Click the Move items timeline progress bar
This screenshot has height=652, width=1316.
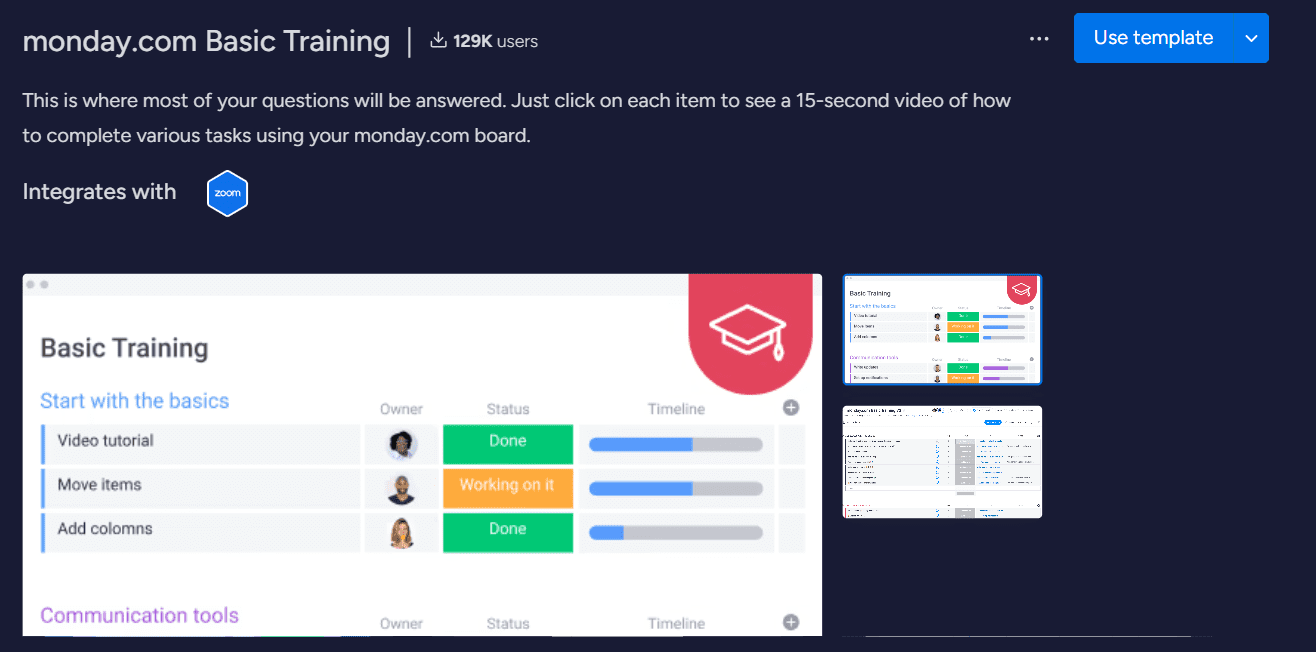676,488
